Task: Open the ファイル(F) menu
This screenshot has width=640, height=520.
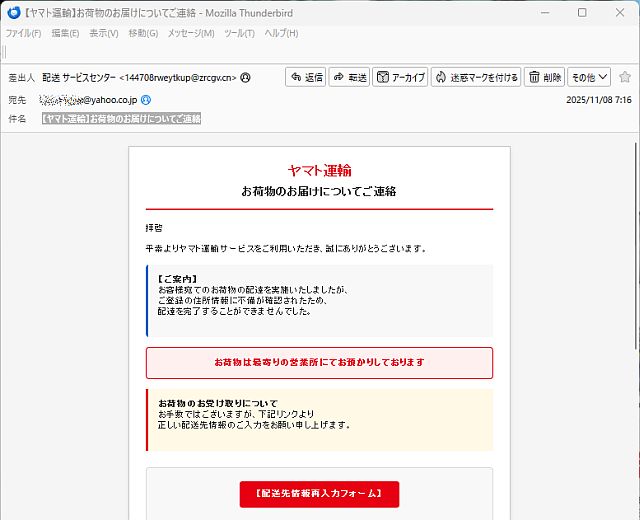Action: [x=23, y=33]
